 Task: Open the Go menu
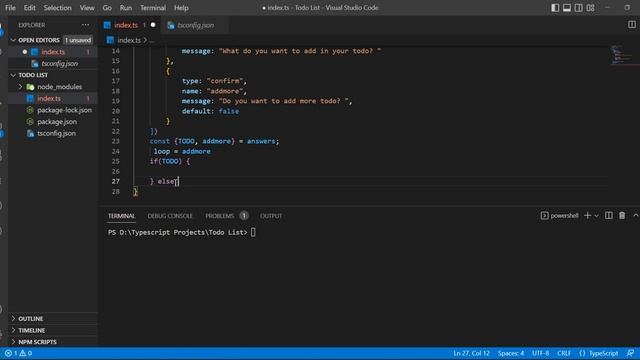107,8
